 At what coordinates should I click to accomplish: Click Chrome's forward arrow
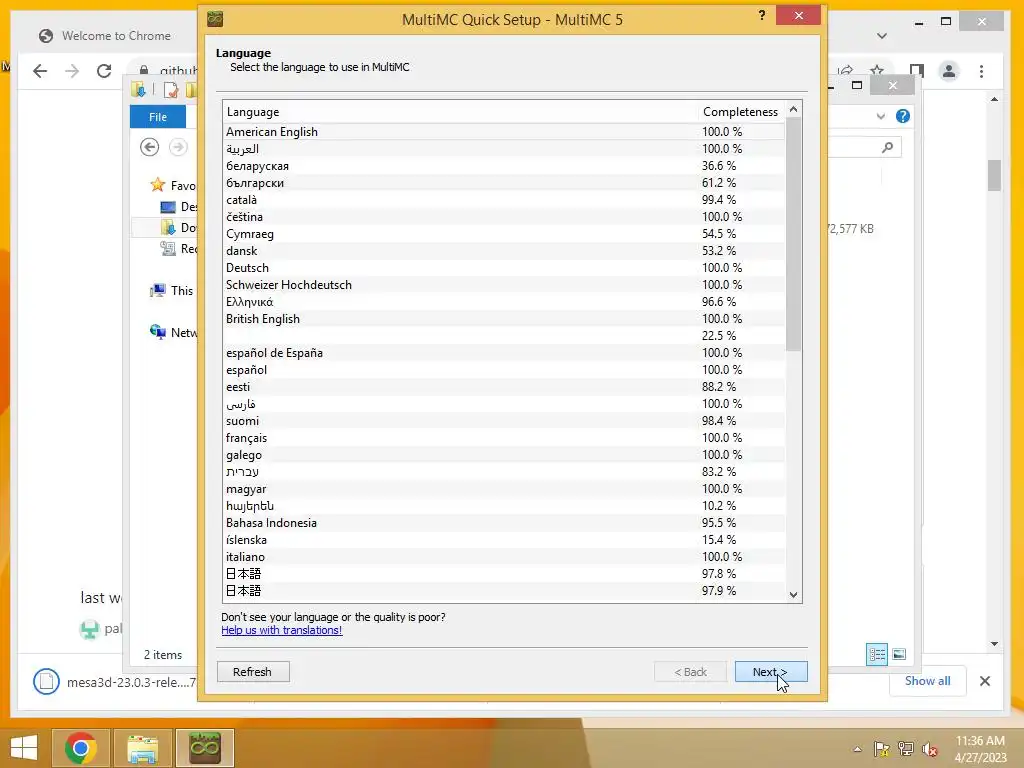point(72,71)
